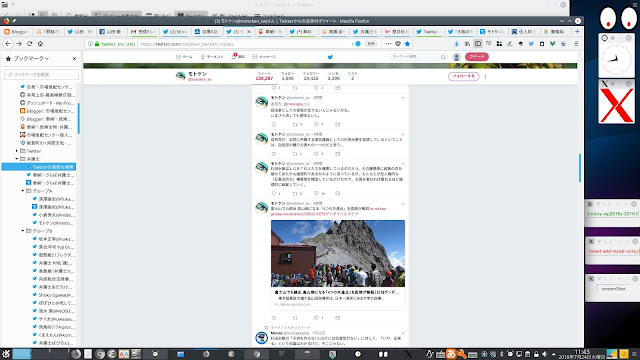This screenshot has width=640, height=360.
Task: Collapse the グループB bookmarks folder
Action: click(23, 231)
